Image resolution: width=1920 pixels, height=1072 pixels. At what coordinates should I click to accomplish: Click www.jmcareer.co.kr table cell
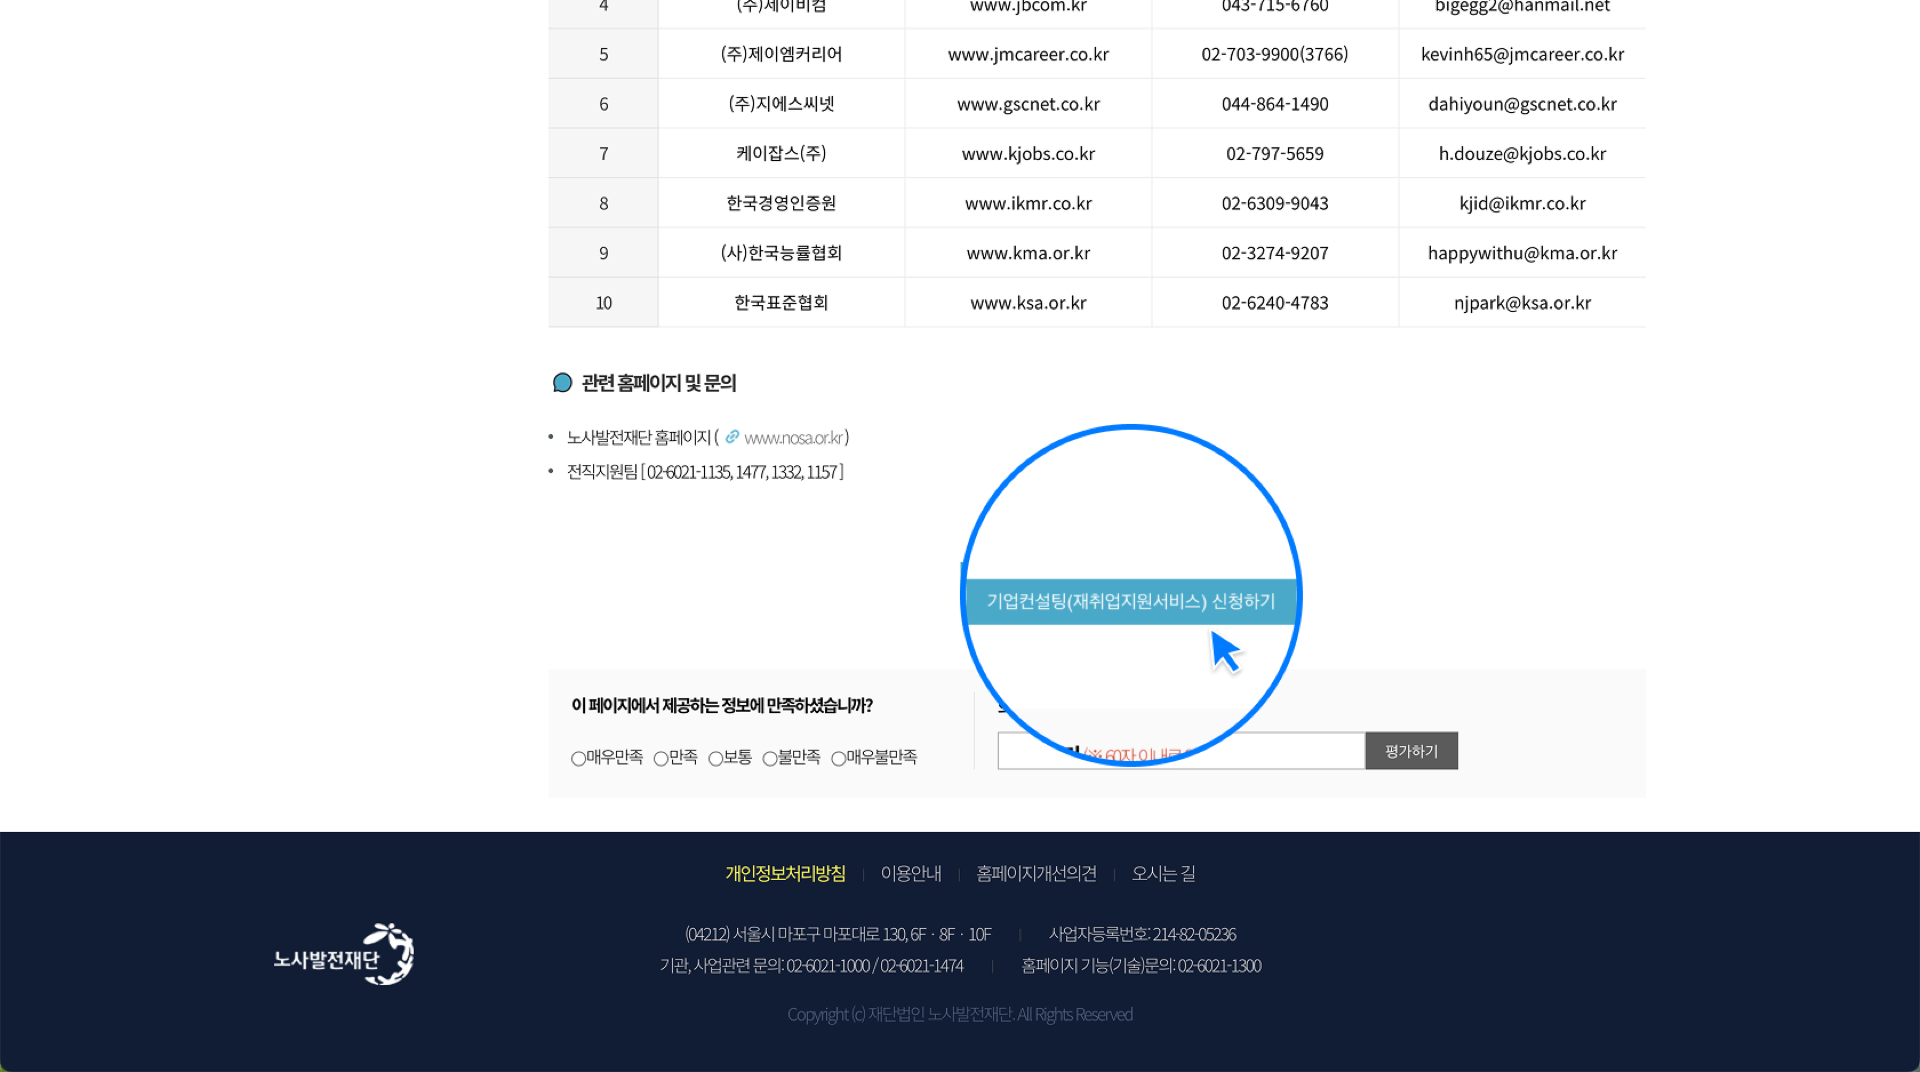coord(1028,54)
